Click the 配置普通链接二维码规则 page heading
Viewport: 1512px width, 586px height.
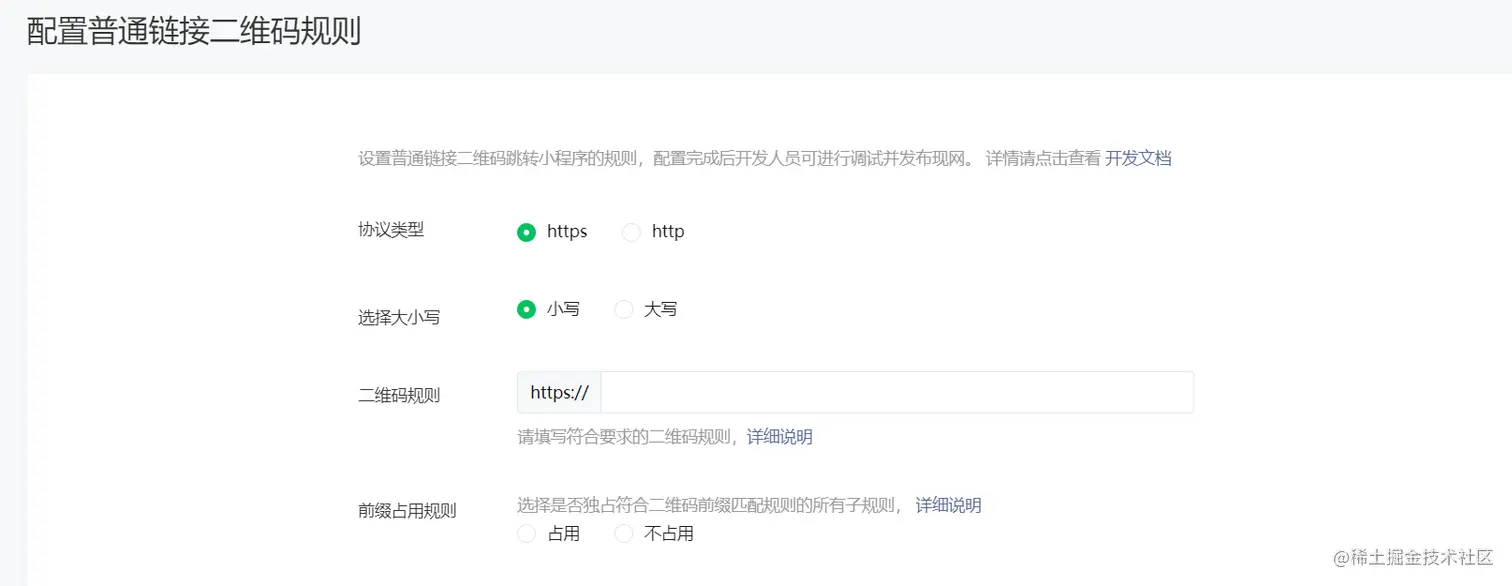[194, 31]
